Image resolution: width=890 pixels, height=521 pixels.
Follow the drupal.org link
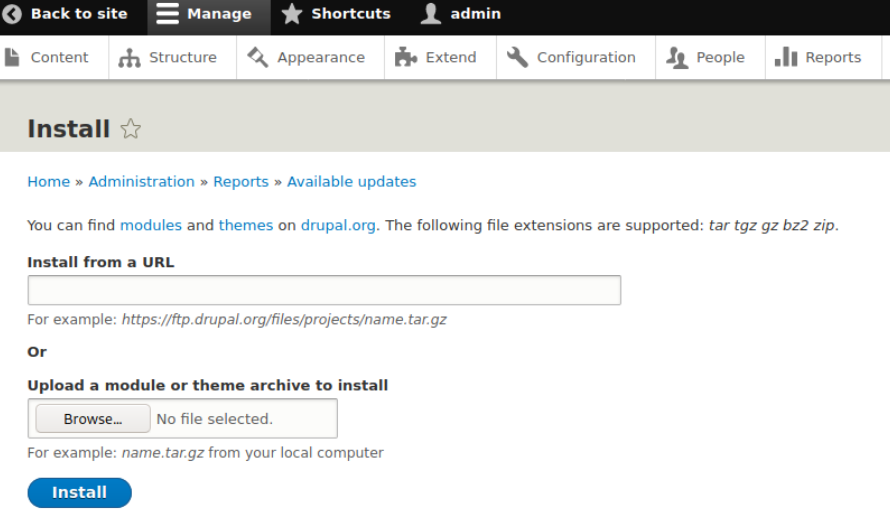(338, 225)
